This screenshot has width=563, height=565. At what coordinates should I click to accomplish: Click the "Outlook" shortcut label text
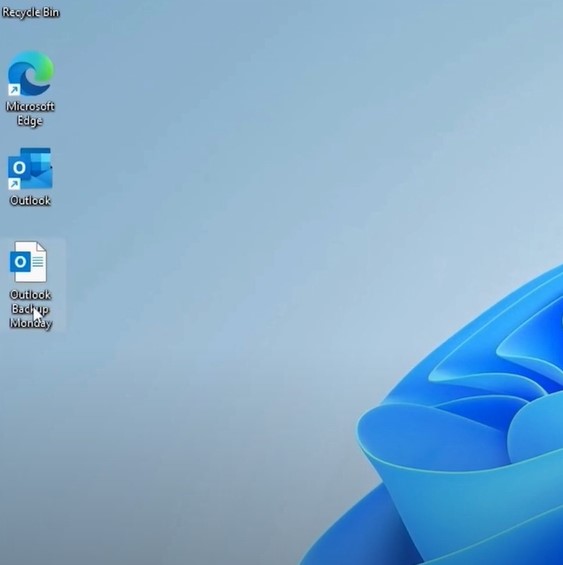30,201
